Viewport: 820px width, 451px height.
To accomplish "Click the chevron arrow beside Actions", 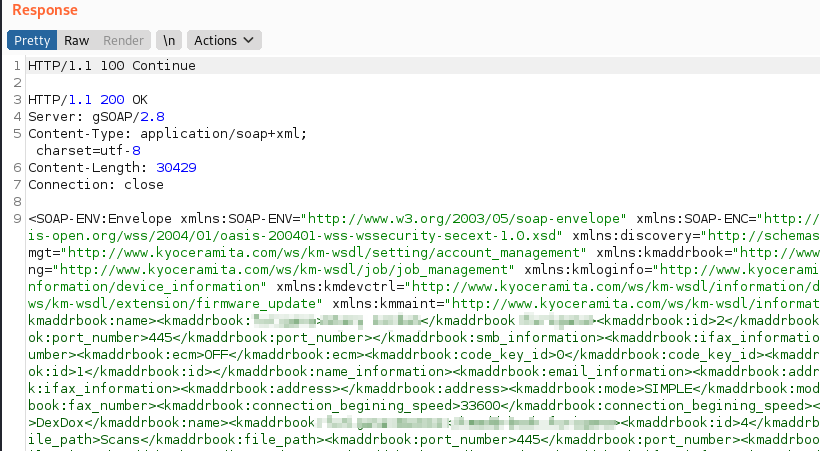I will [248, 41].
